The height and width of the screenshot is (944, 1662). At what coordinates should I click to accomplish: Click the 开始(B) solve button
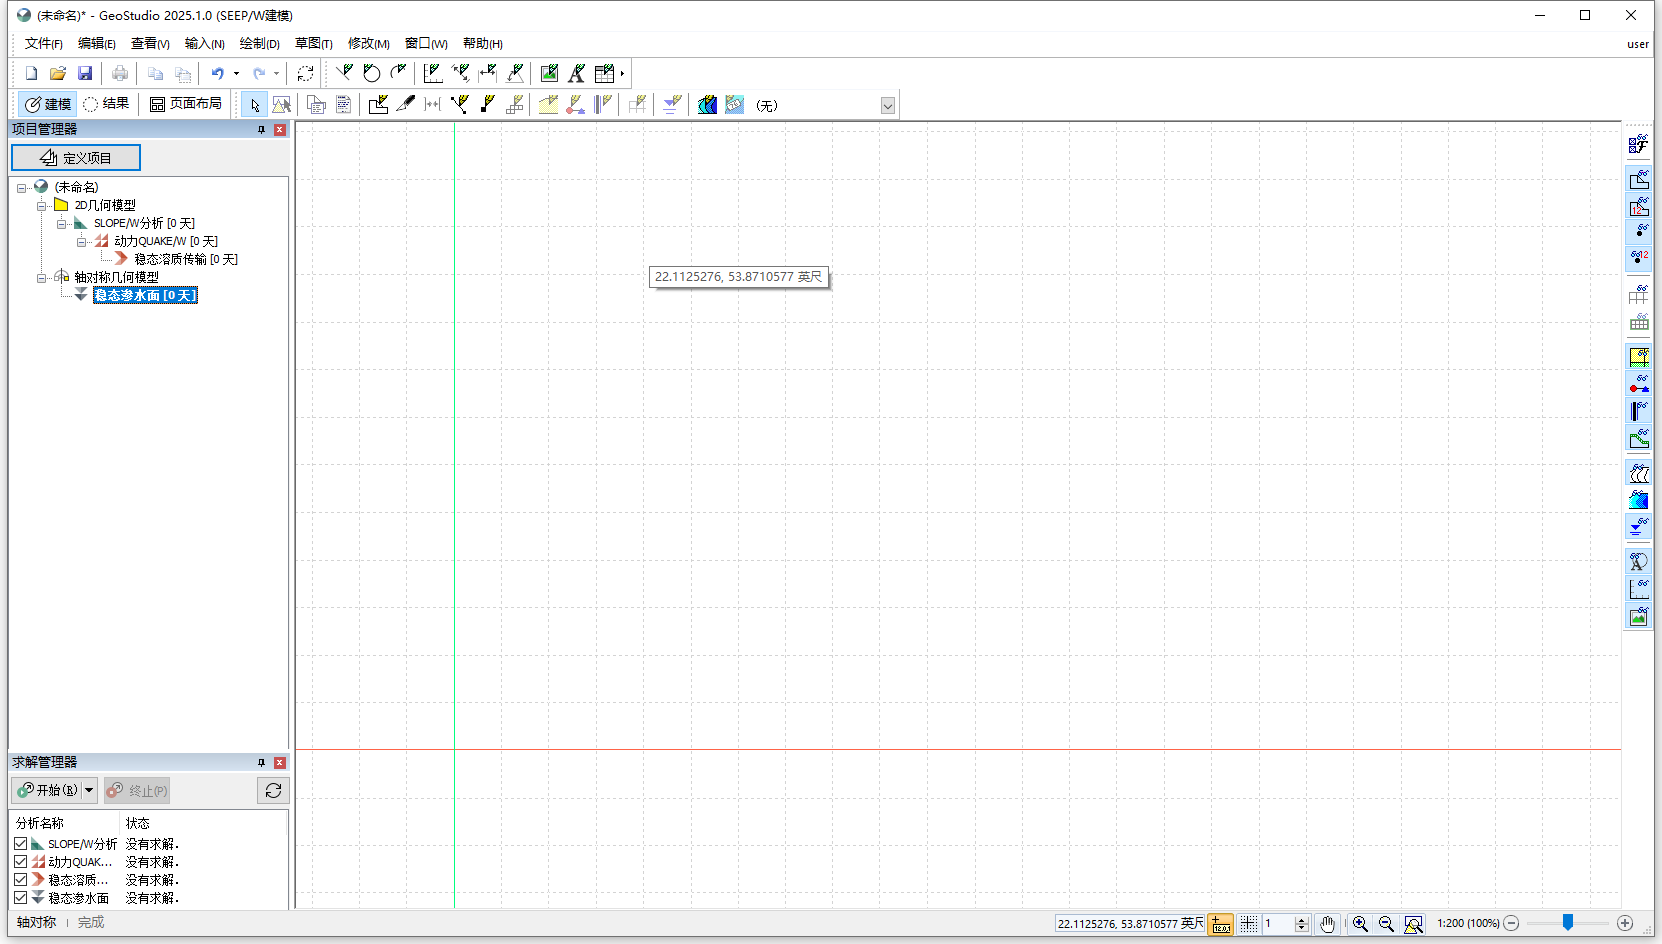tap(47, 791)
